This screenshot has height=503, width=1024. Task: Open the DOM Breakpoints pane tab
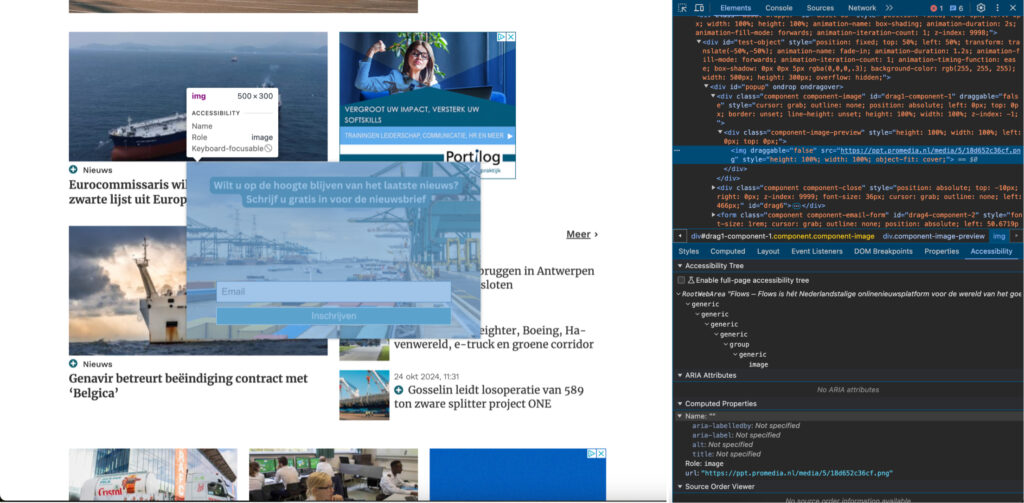pyautogui.click(x=884, y=252)
